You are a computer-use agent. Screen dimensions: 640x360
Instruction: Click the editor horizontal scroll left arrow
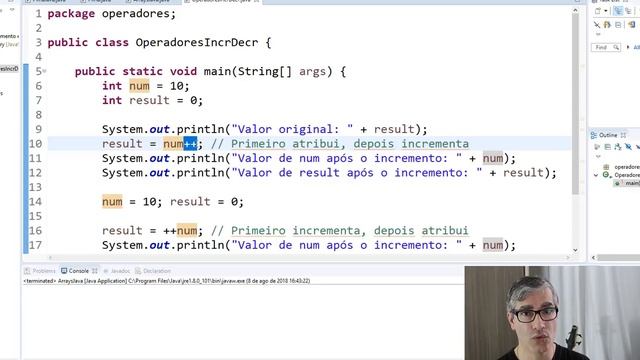point(50,258)
